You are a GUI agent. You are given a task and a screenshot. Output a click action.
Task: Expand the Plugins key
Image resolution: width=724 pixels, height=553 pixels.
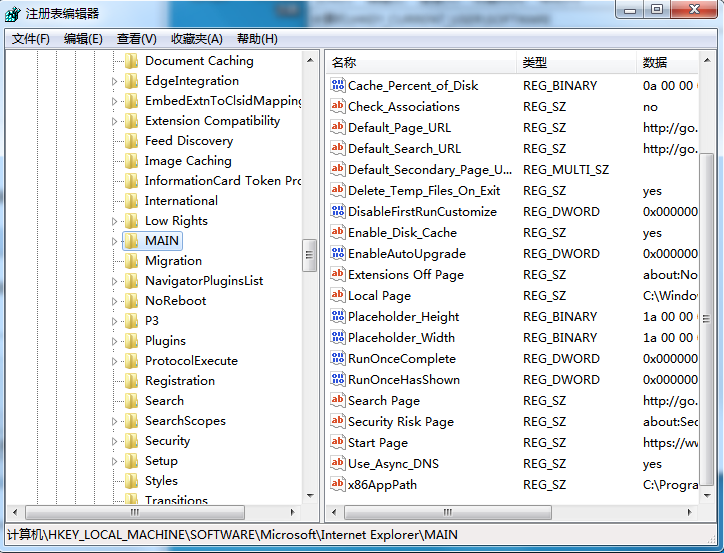pos(115,341)
